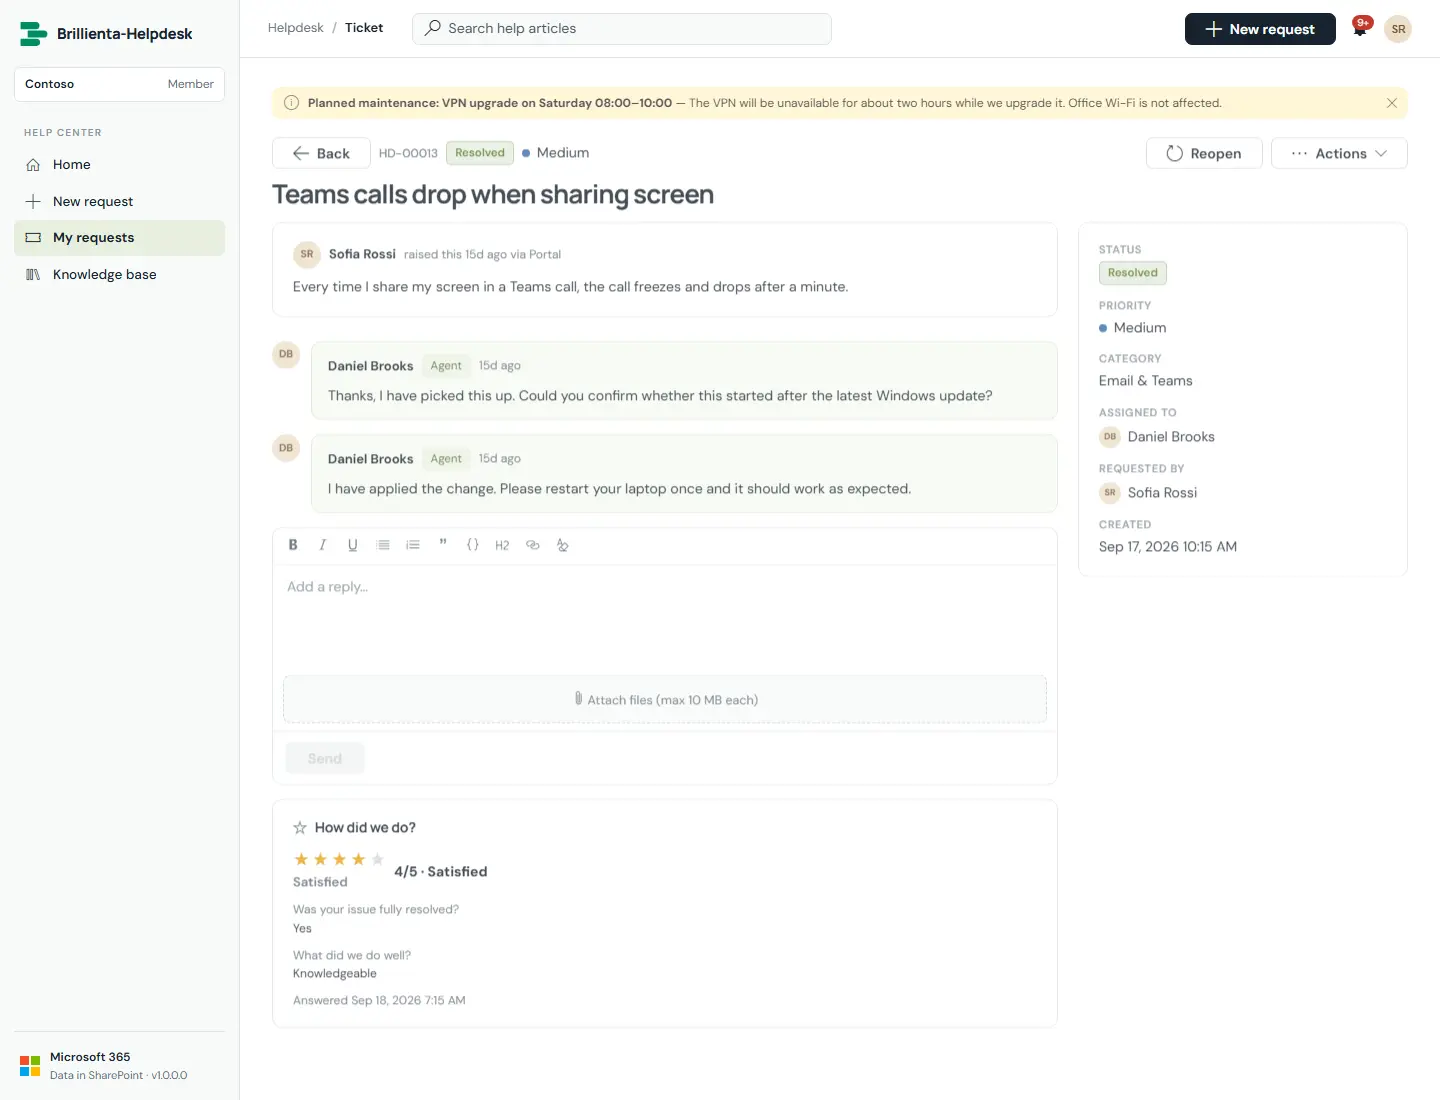Open the notifications bell
Image resolution: width=1440 pixels, height=1100 pixels.
point(1360,28)
